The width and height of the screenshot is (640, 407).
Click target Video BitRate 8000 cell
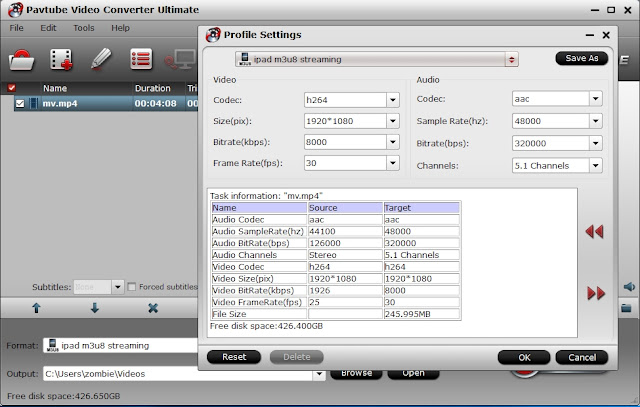tap(422, 290)
